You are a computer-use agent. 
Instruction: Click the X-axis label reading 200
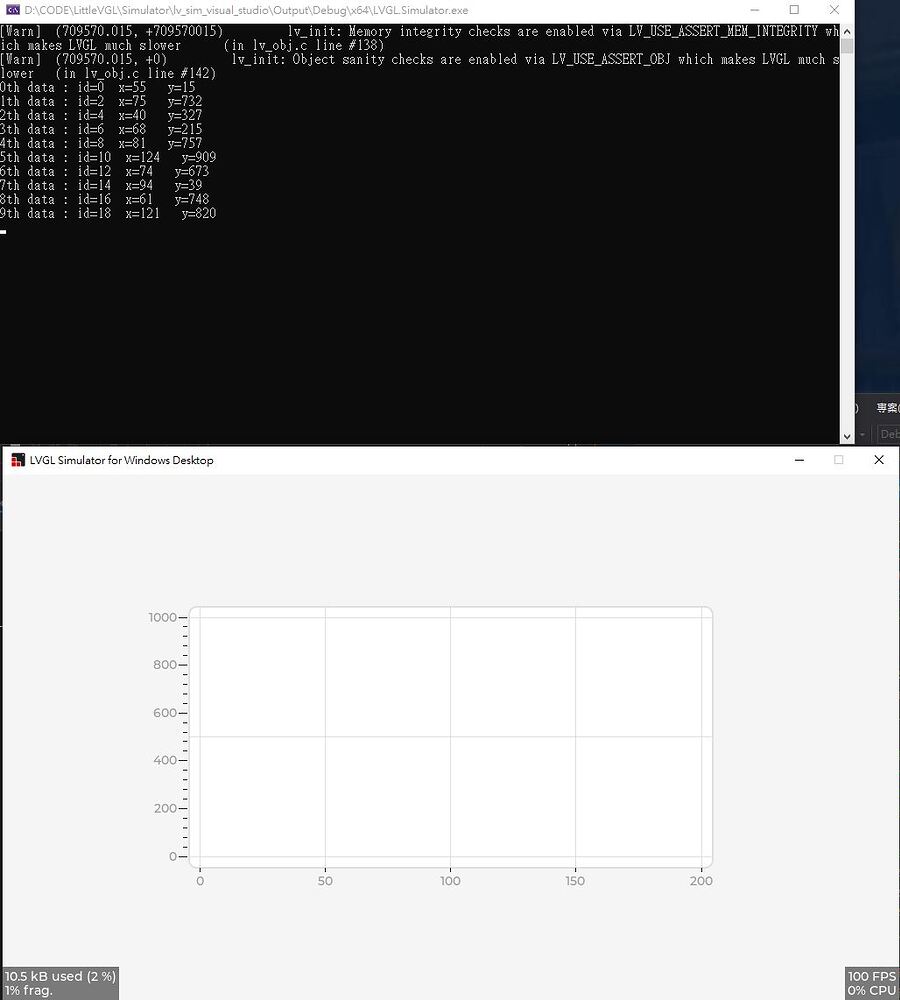(x=701, y=881)
